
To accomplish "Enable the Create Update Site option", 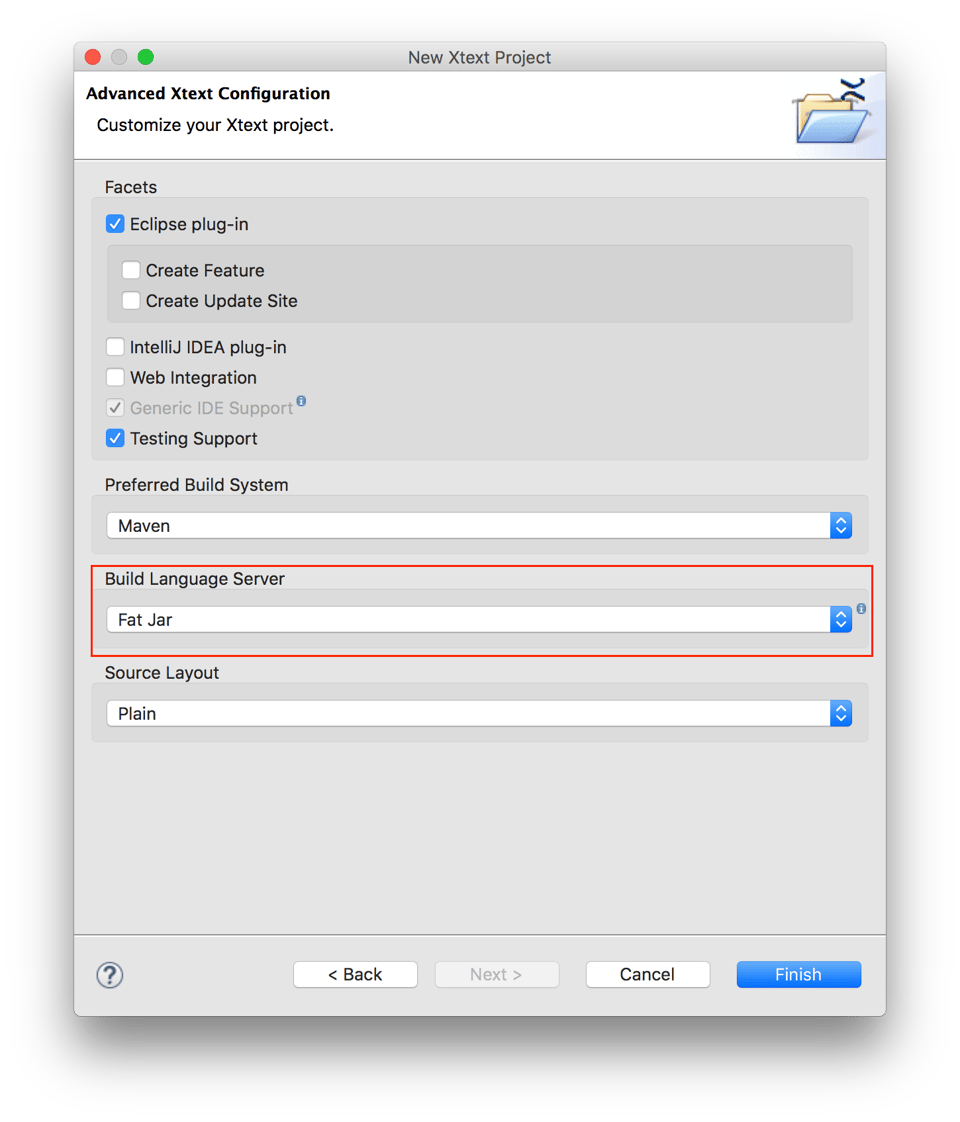I will (x=131, y=301).
